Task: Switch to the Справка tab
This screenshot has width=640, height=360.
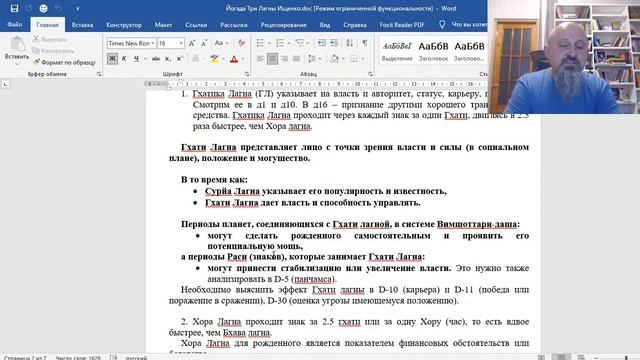Action: [x=355, y=24]
